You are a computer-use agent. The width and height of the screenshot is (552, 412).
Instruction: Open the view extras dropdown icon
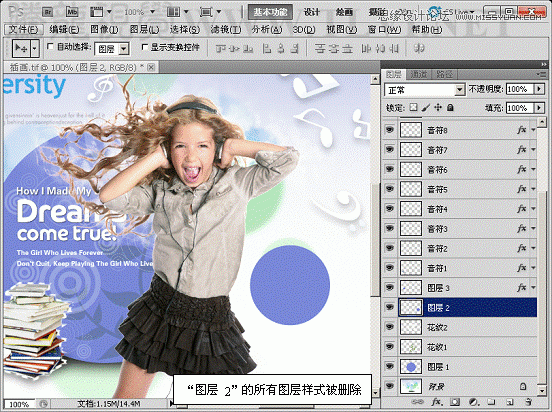(100, 12)
